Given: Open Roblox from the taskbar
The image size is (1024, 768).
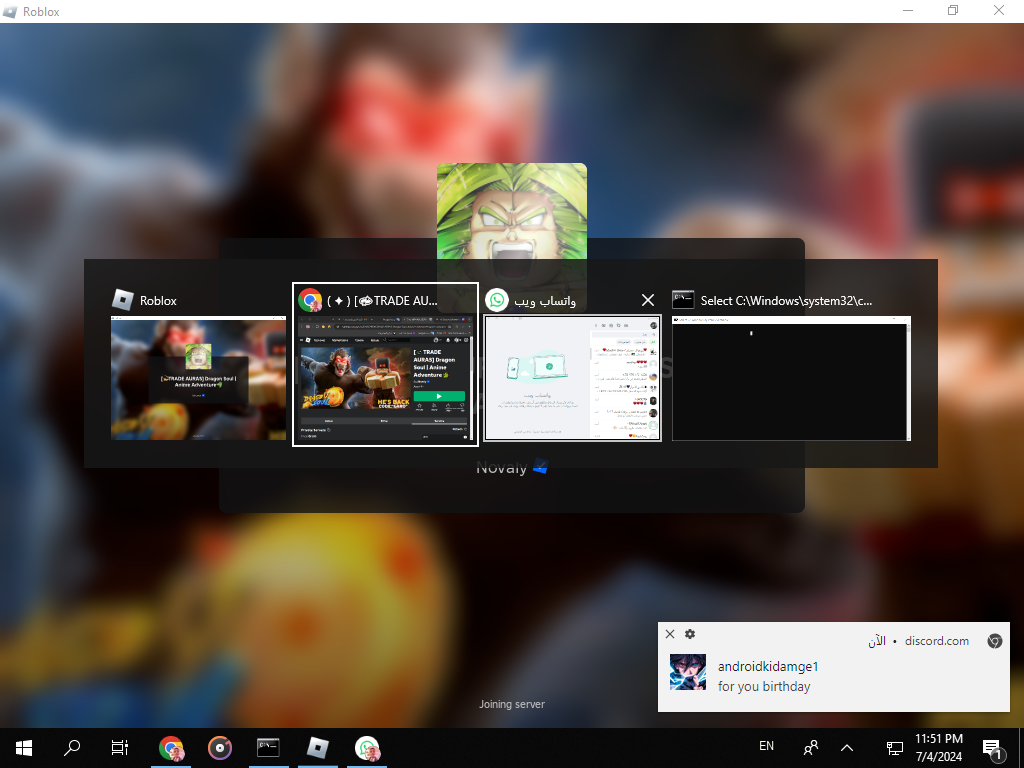Looking at the screenshot, I should pos(317,748).
